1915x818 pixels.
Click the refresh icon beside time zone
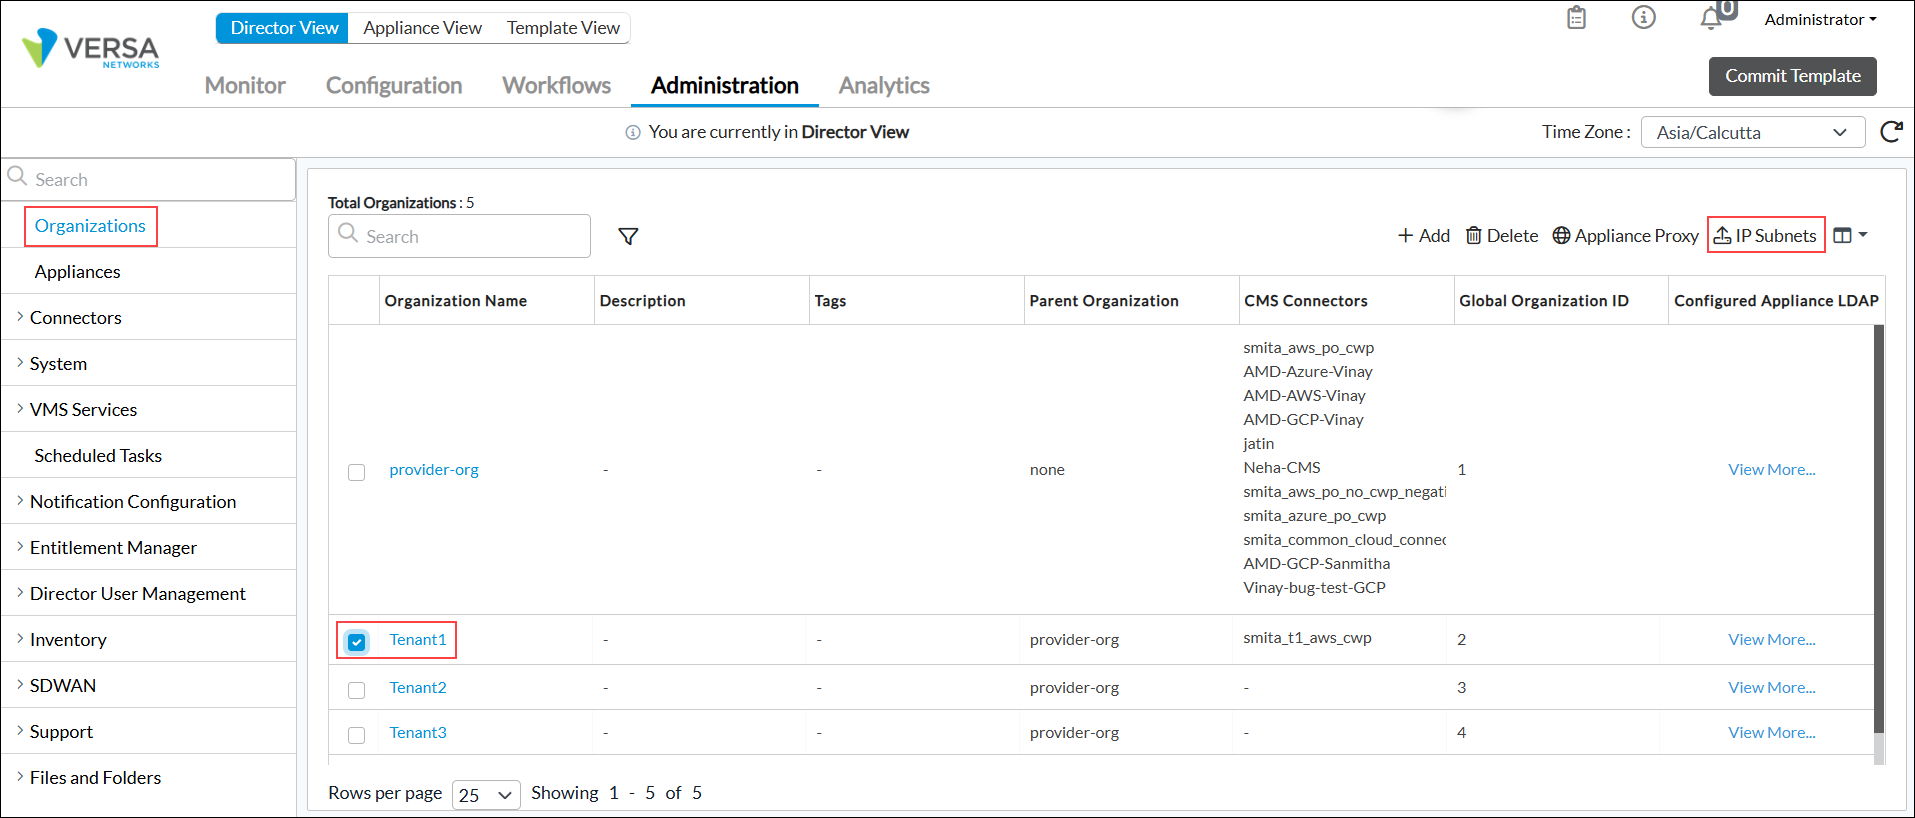coord(1890,132)
